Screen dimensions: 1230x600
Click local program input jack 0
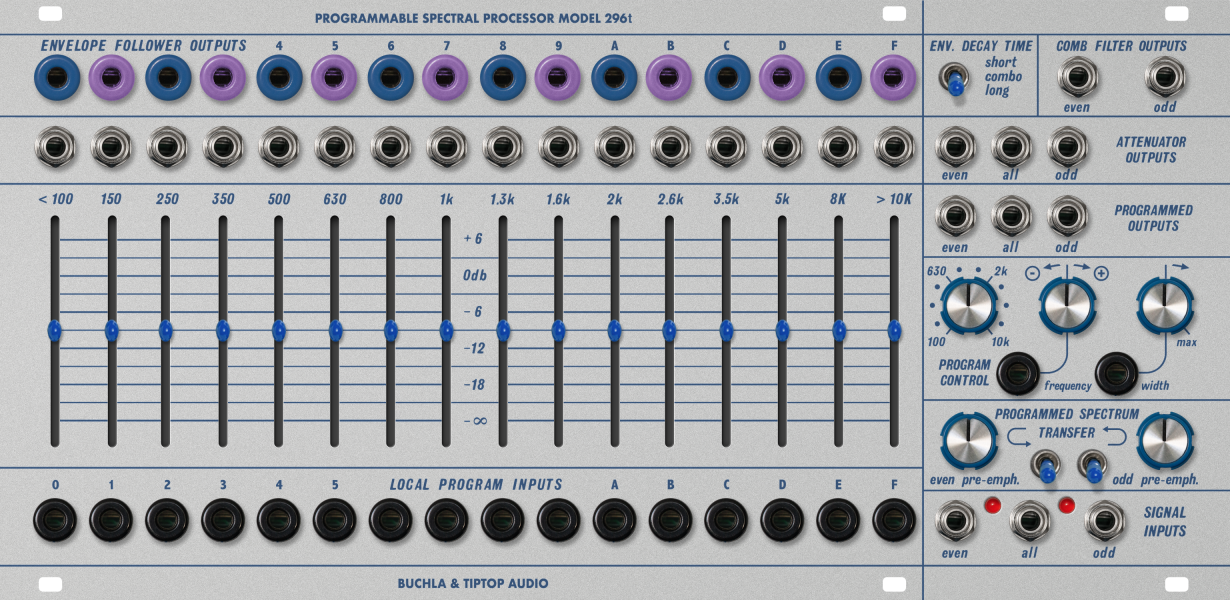click(55, 520)
